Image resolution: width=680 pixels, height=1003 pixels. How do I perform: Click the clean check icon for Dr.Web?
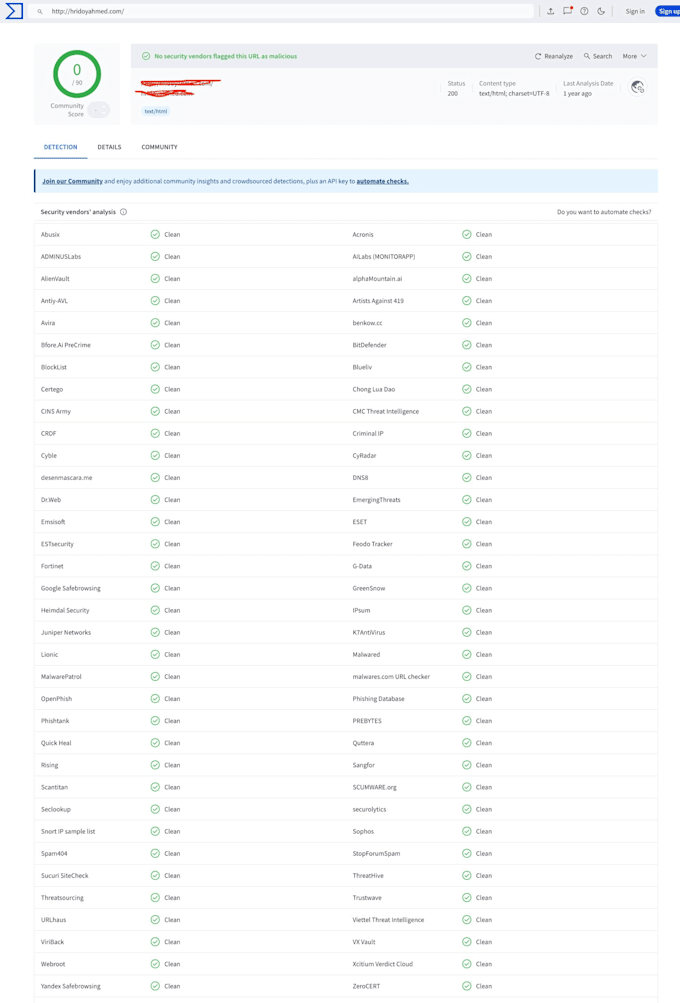click(x=155, y=500)
